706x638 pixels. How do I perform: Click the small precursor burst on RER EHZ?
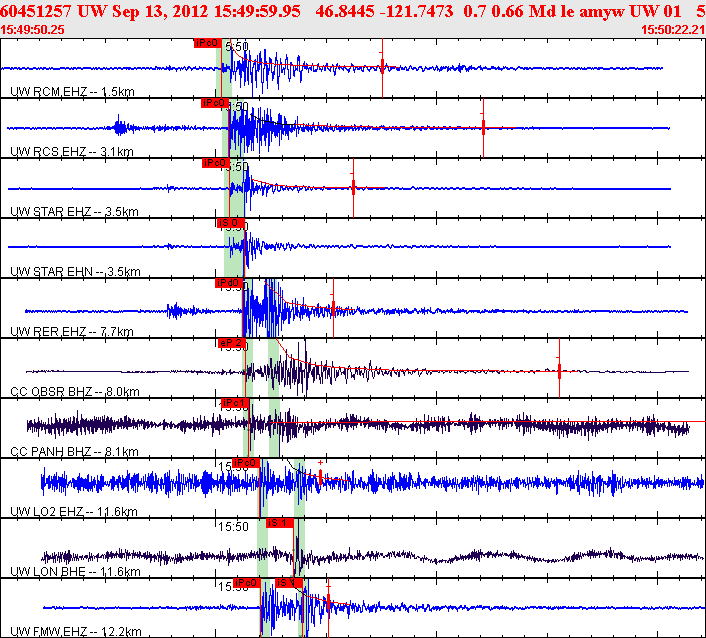tap(176, 310)
